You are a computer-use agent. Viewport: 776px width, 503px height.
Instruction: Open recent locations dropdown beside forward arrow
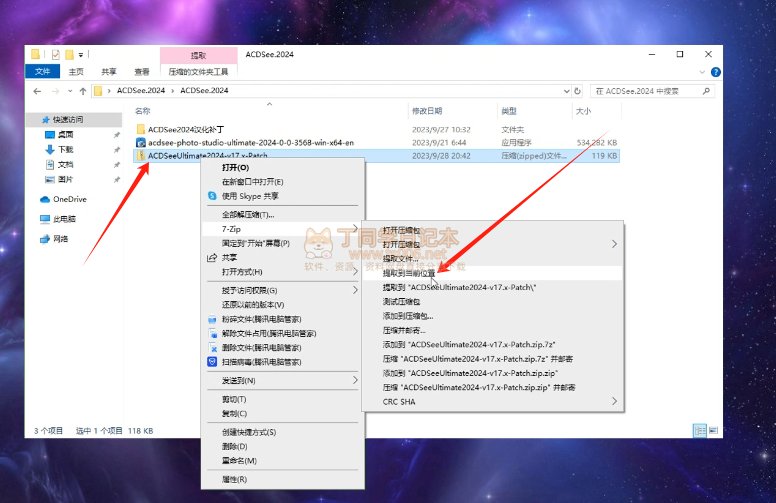pos(70,91)
